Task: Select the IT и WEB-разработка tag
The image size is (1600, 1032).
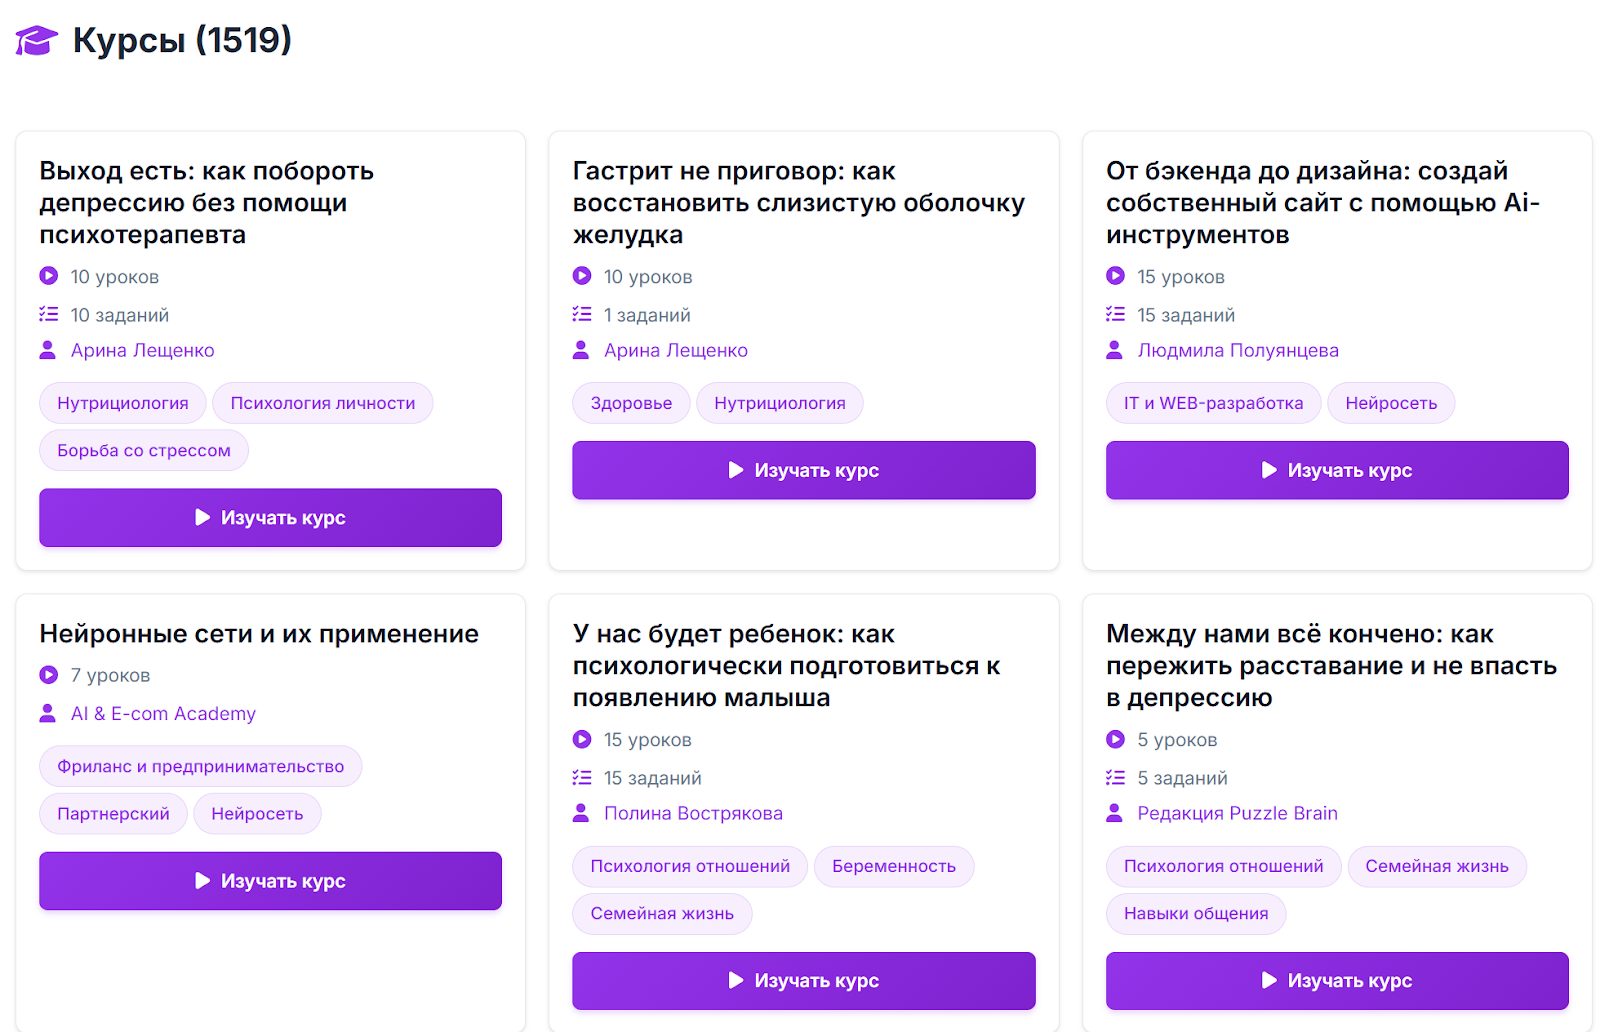Action: [1213, 403]
